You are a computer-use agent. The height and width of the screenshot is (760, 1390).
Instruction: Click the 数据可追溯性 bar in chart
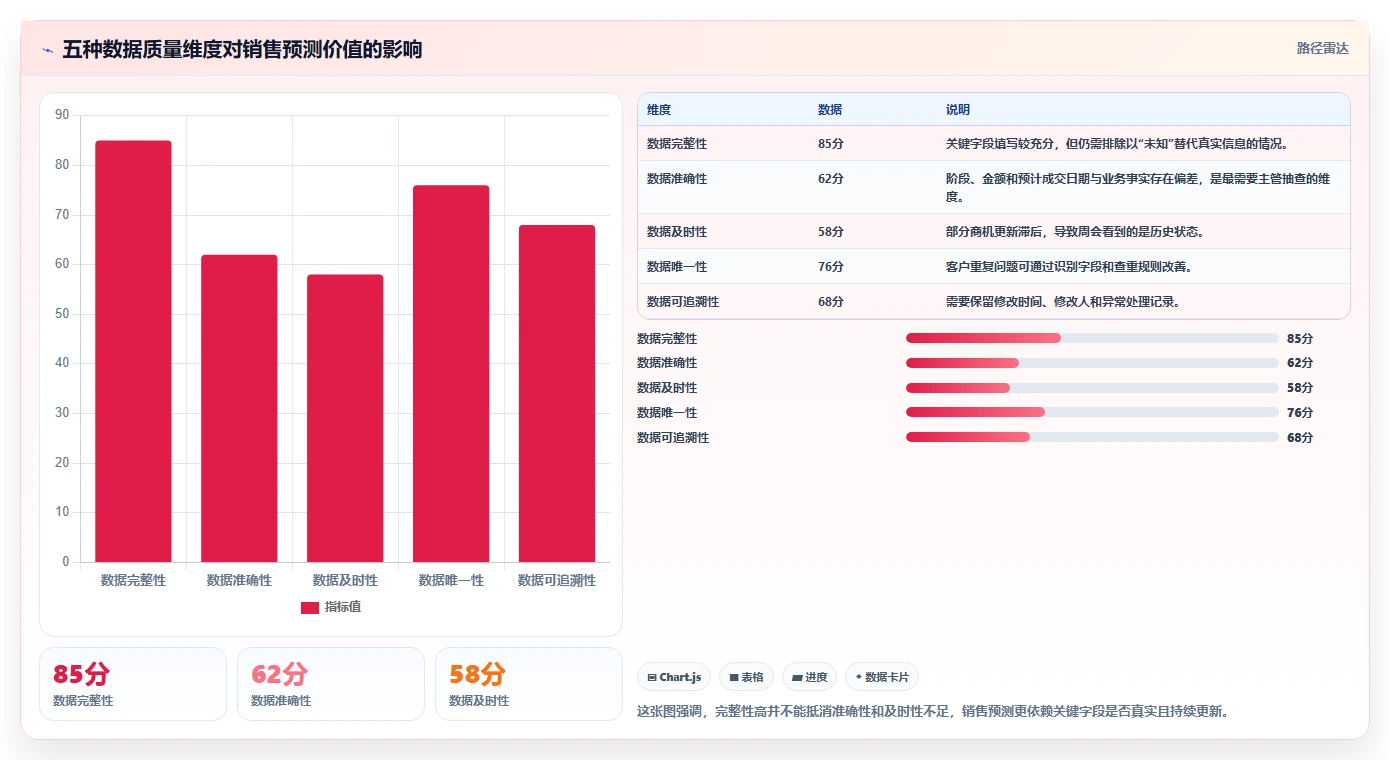[557, 393]
